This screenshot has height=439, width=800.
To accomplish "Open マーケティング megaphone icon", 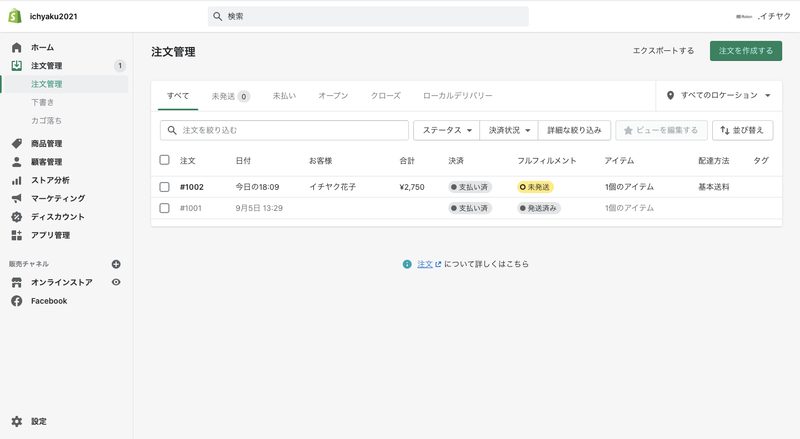I will click(x=17, y=199).
